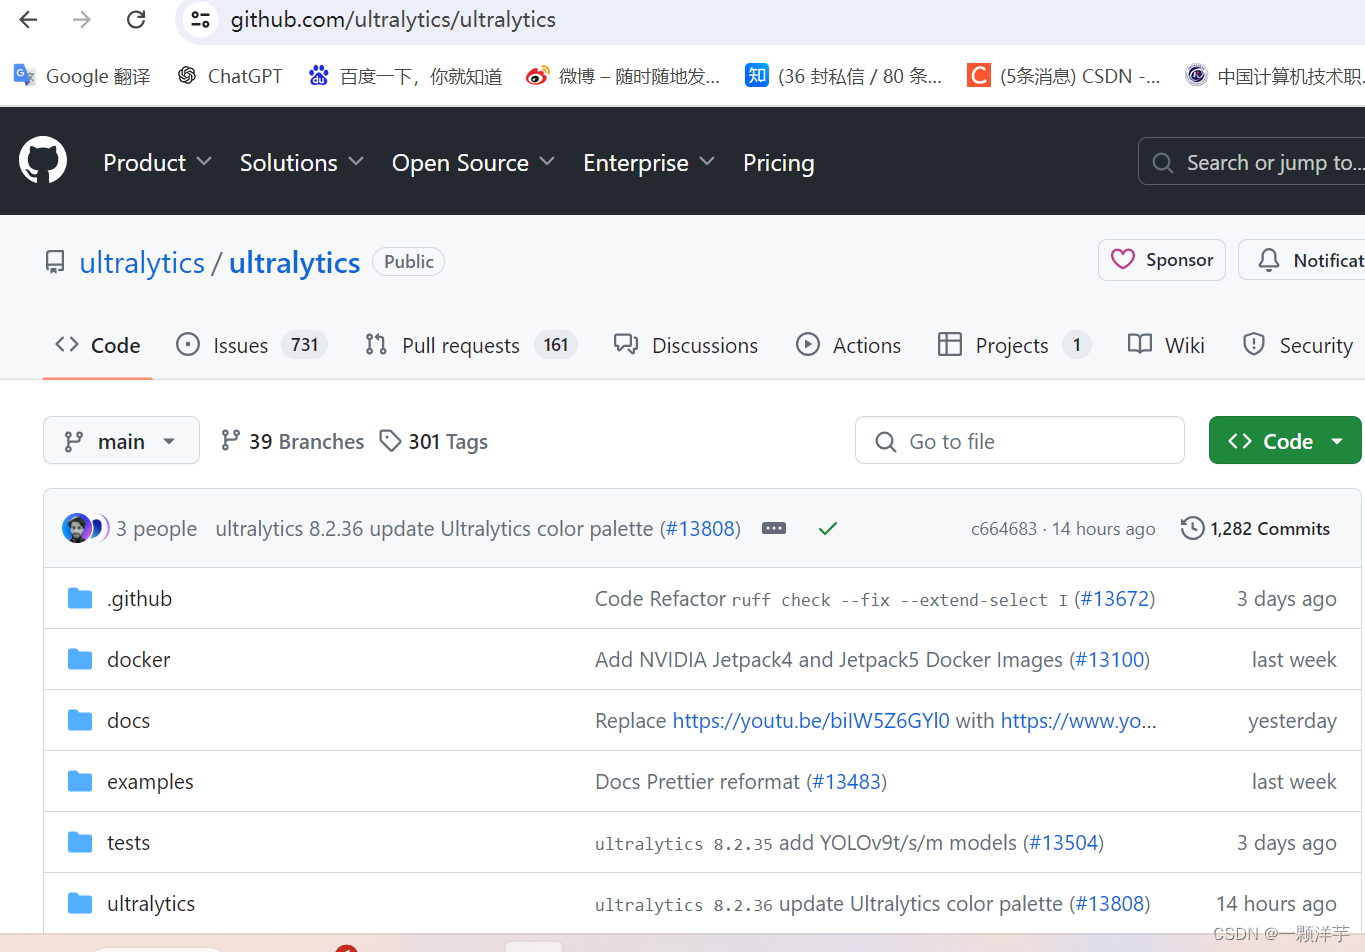Open the youtu.be/bilW5Z6GYl0 link

(811, 720)
